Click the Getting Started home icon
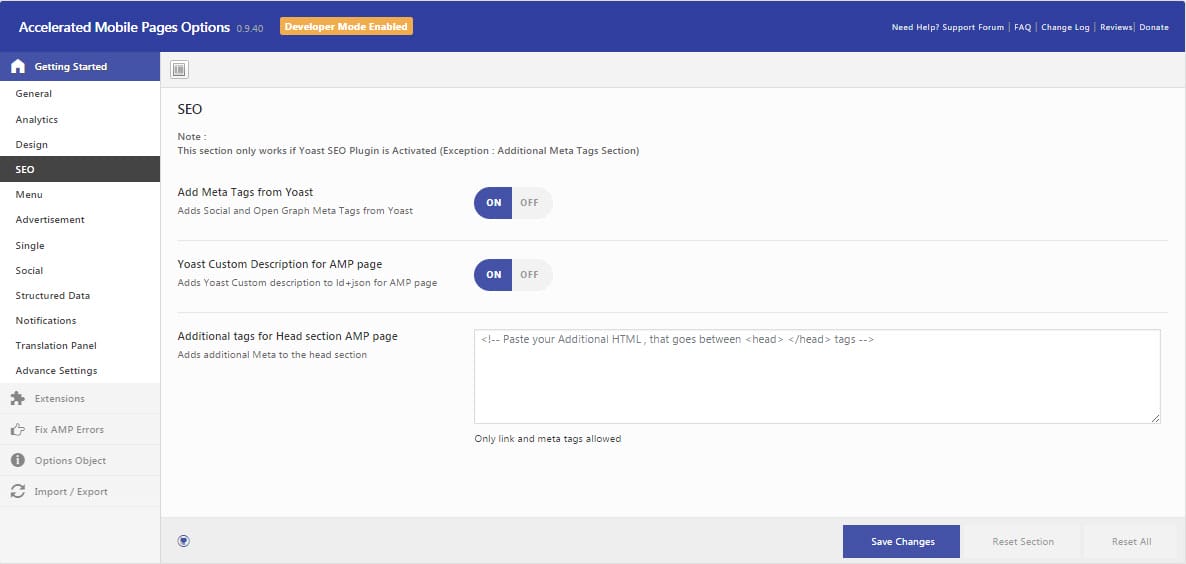The width and height of the screenshot is (1186, 564). click(x=17, y=67)
